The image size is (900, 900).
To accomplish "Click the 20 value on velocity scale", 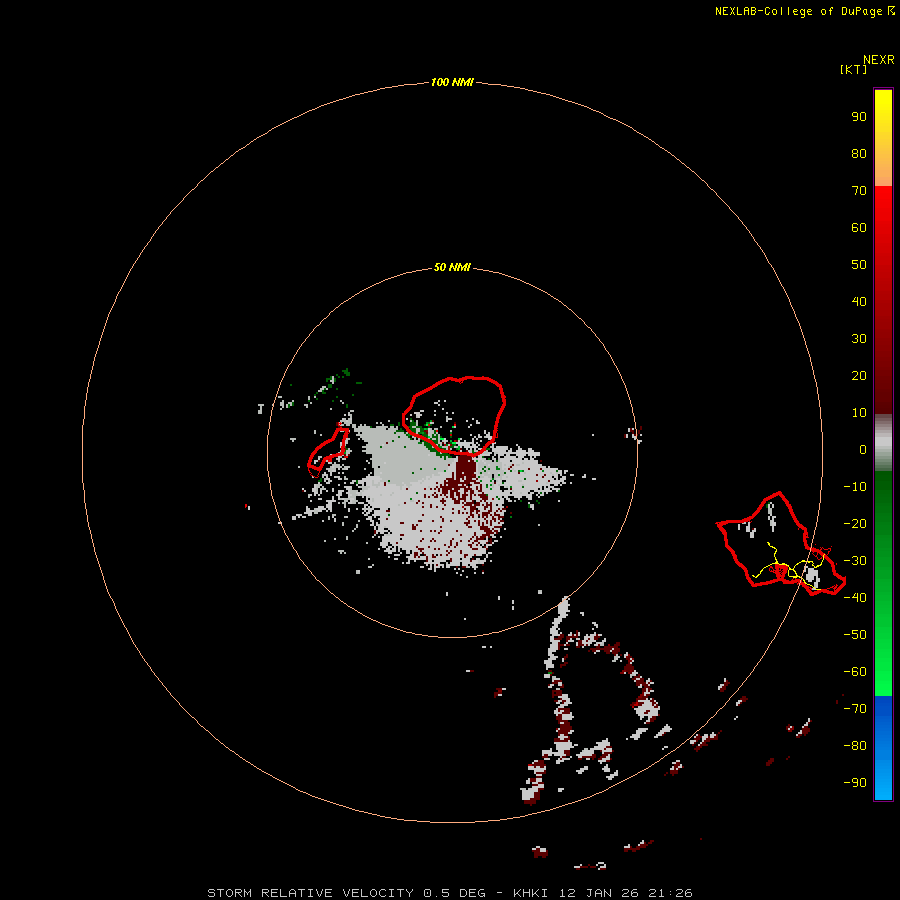I will (x=859, y=375).
